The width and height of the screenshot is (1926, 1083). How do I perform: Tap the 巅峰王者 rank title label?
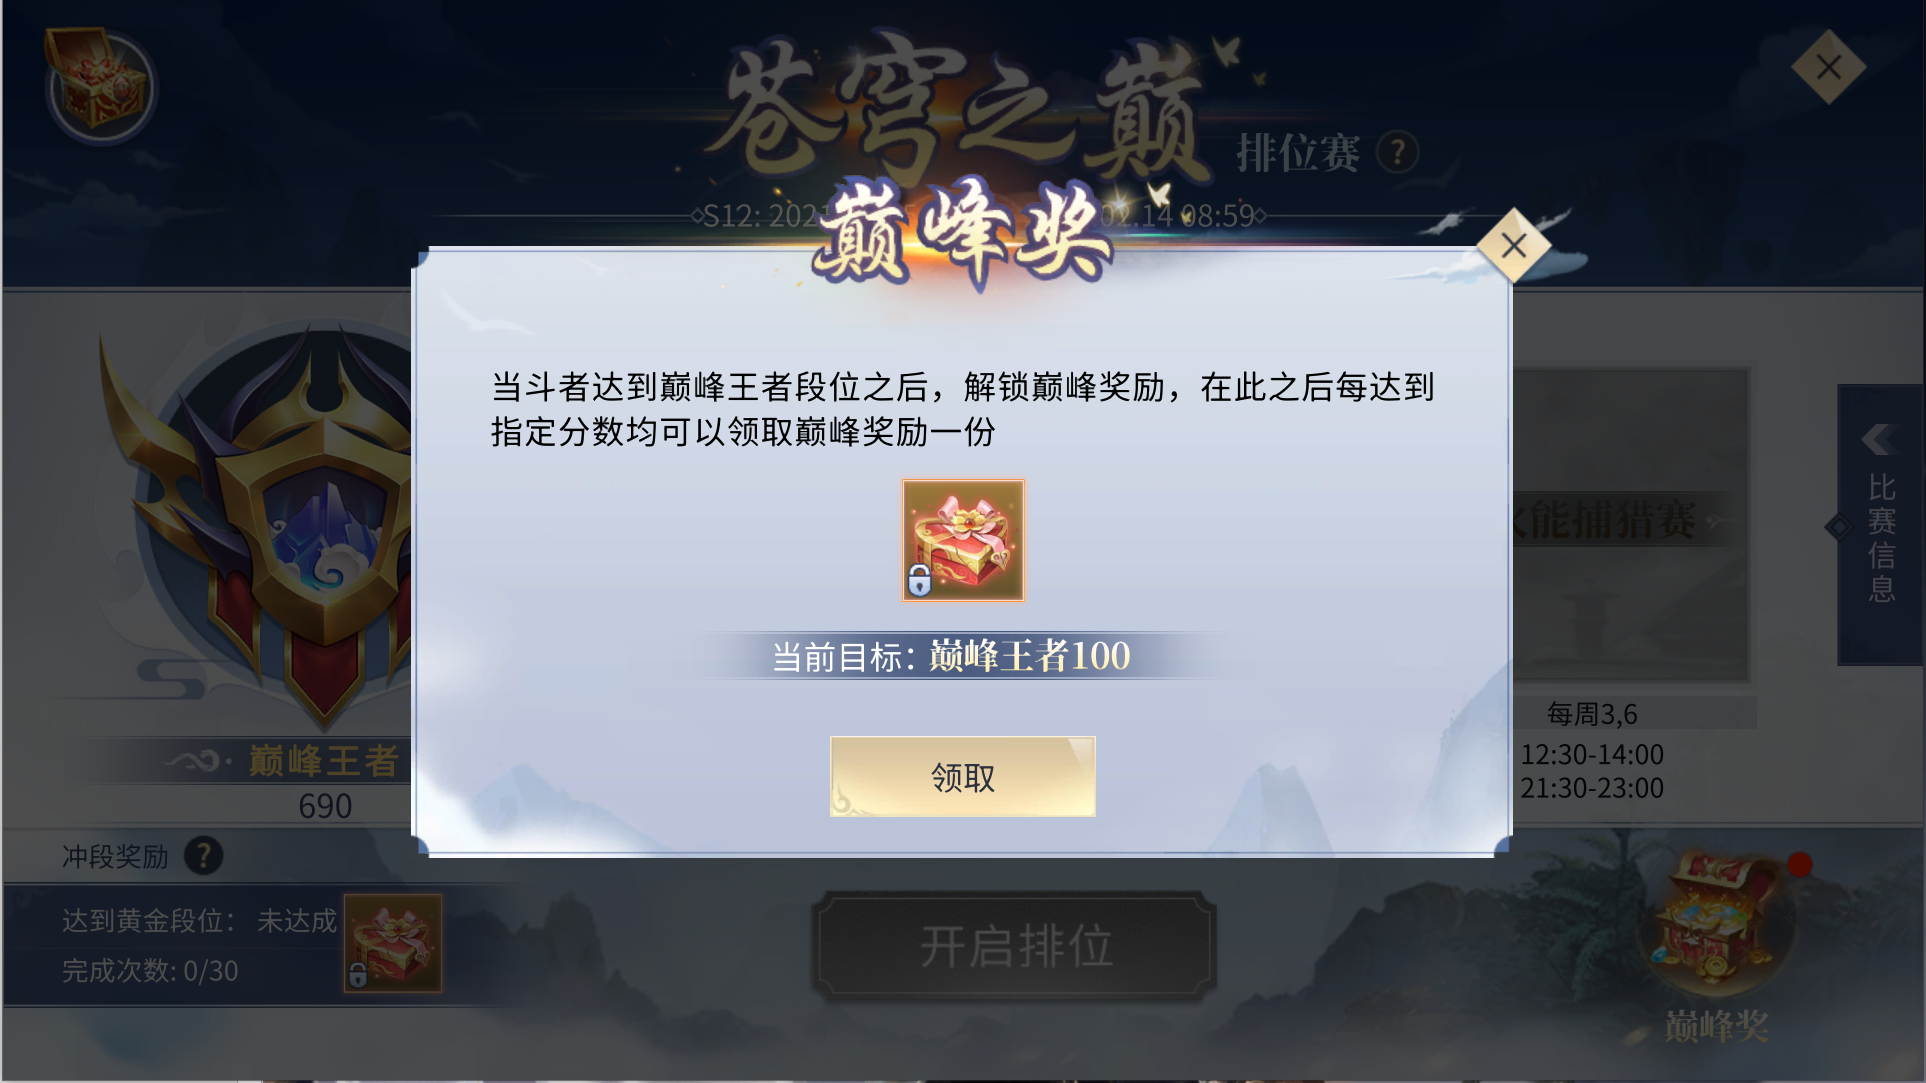click(323, 761)
